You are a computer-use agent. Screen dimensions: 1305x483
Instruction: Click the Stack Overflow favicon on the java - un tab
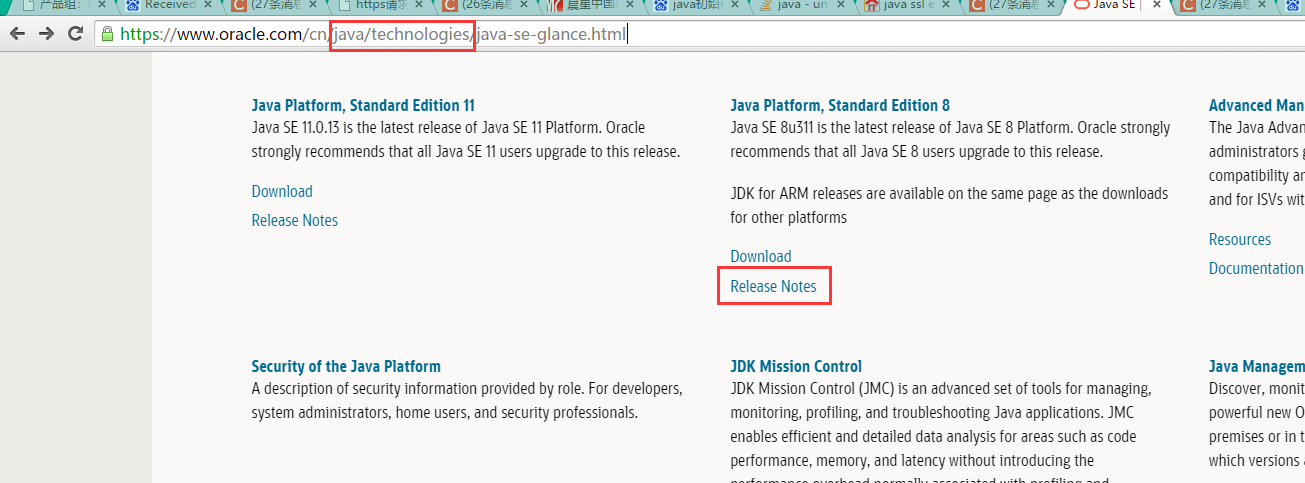[765, 5]
